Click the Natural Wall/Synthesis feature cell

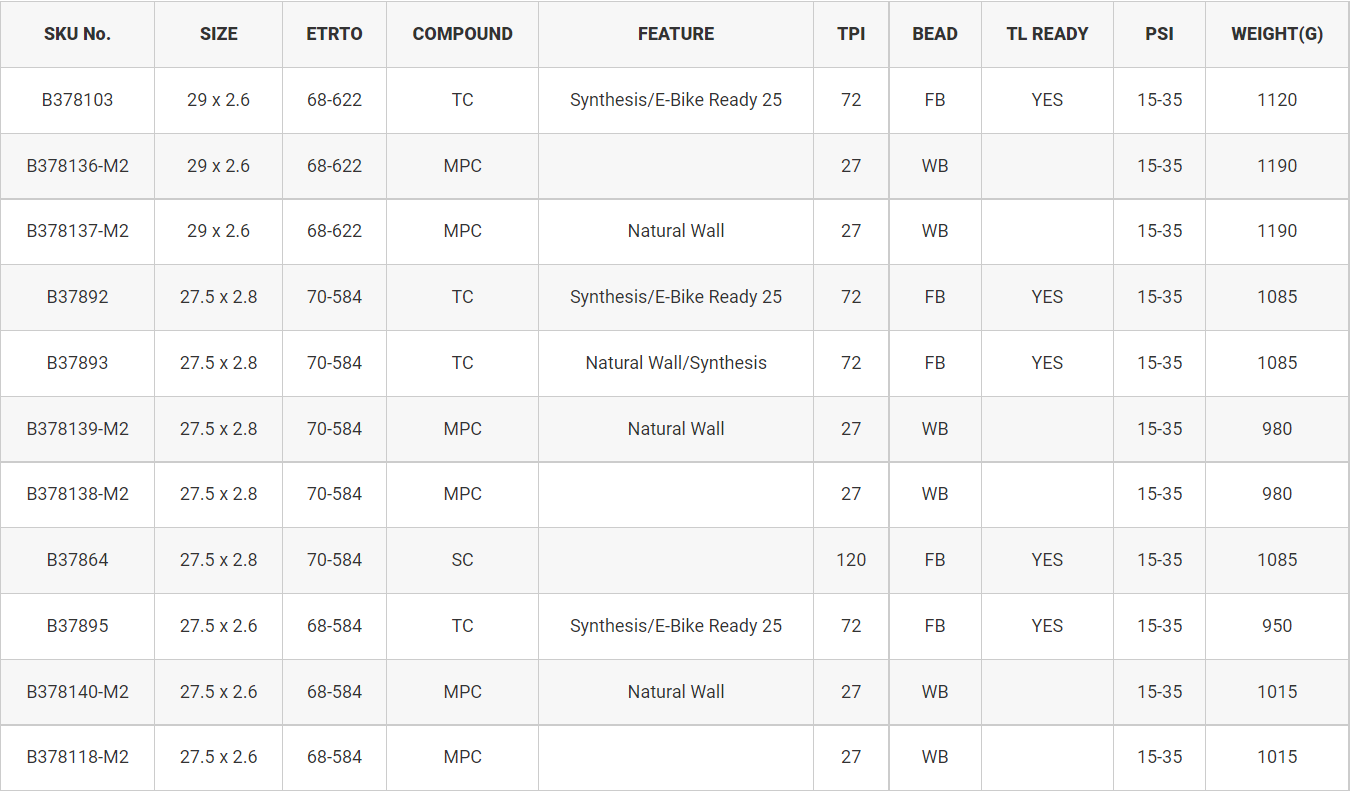[x=676, y=363]
